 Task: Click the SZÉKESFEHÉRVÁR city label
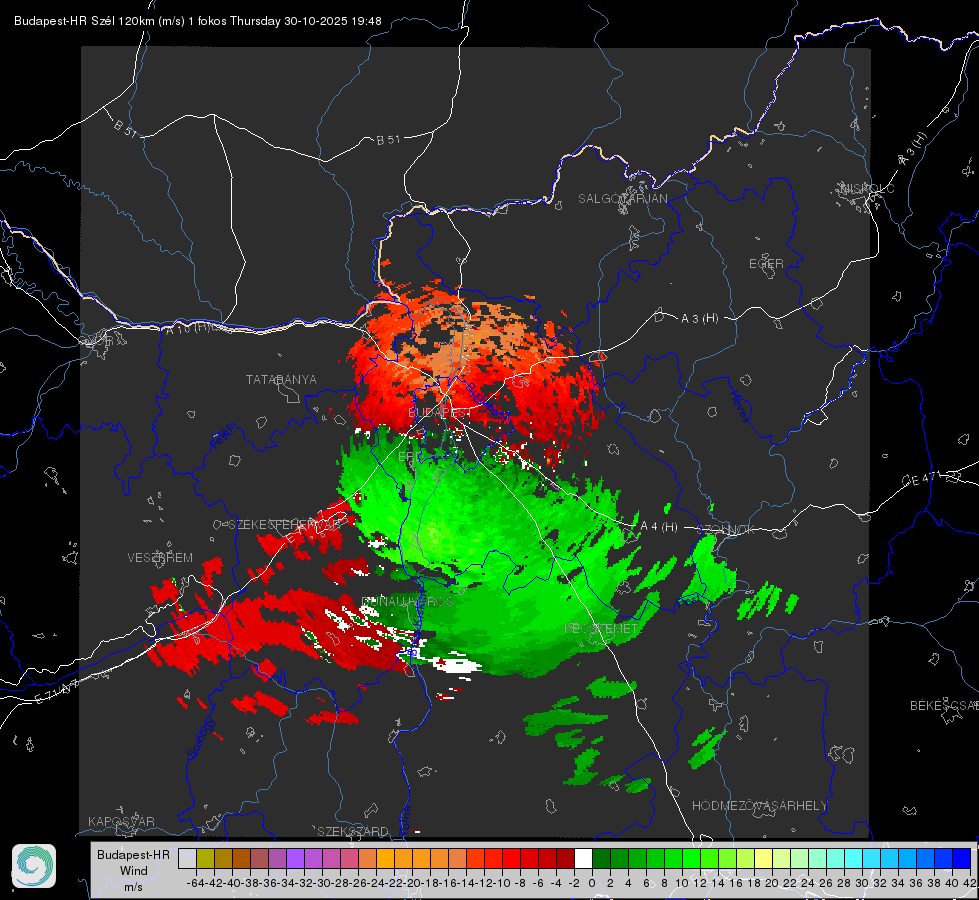(287, 525)
